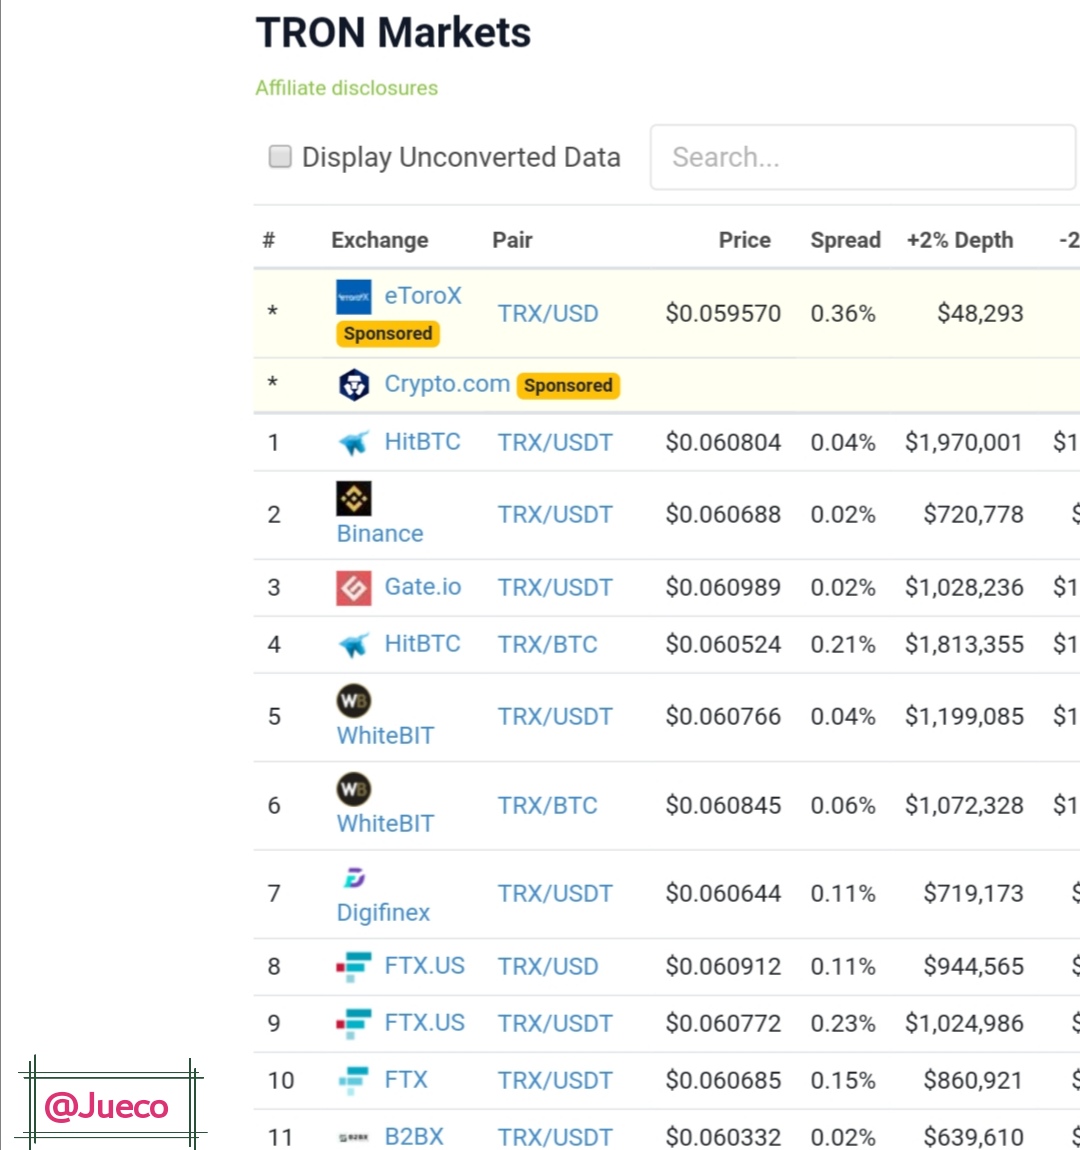Screen dimensions: 1080x1150
Task: Click the depth value $719,173
Action: tap(974, 894)
